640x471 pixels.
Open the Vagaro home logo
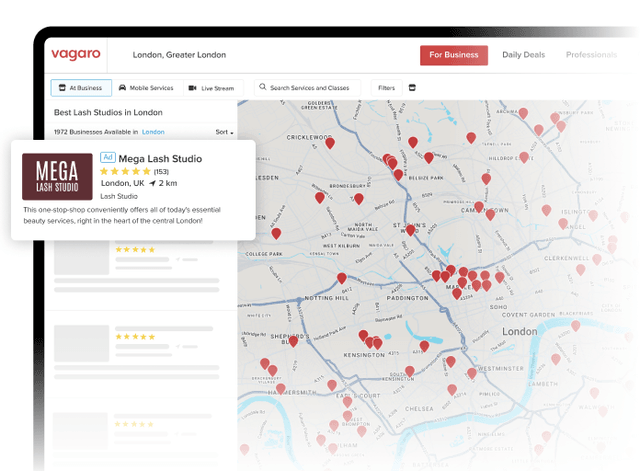pos(76,54)
